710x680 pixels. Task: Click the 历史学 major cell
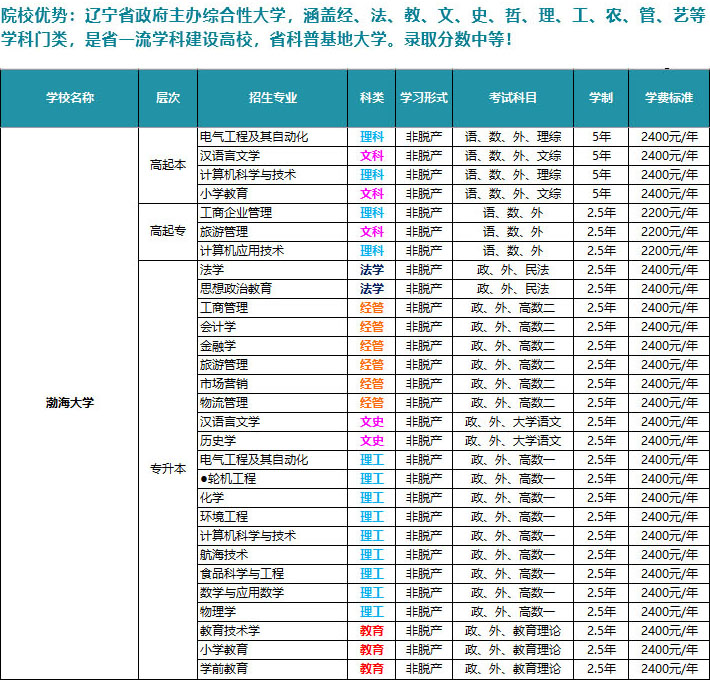click(x=273, y=441)
